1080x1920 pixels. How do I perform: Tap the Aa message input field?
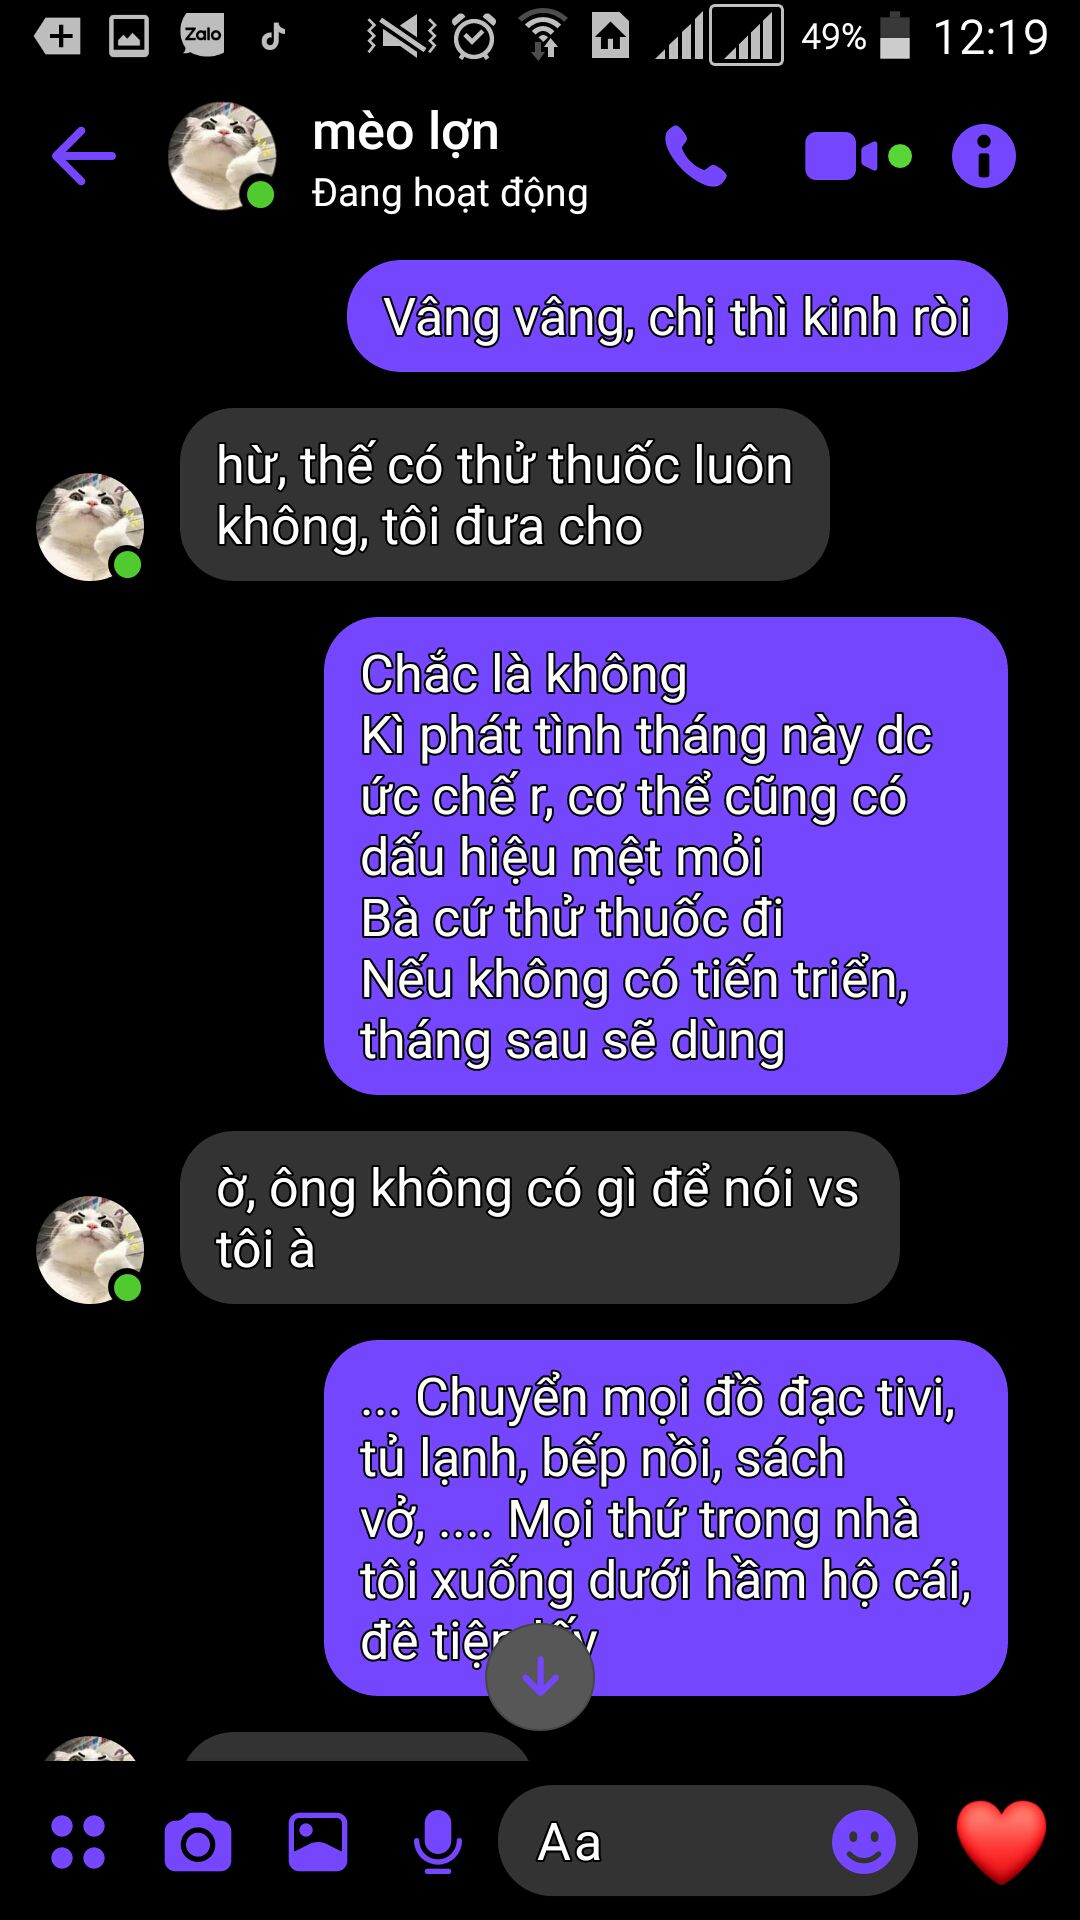pyautogui.click(x=665, y=1842)
